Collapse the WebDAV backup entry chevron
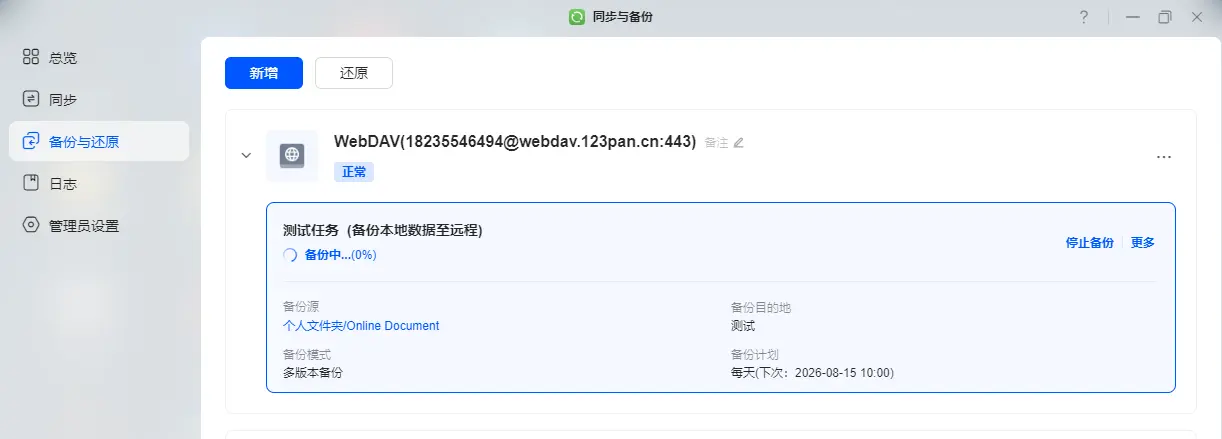 click(x=246, y=156)
